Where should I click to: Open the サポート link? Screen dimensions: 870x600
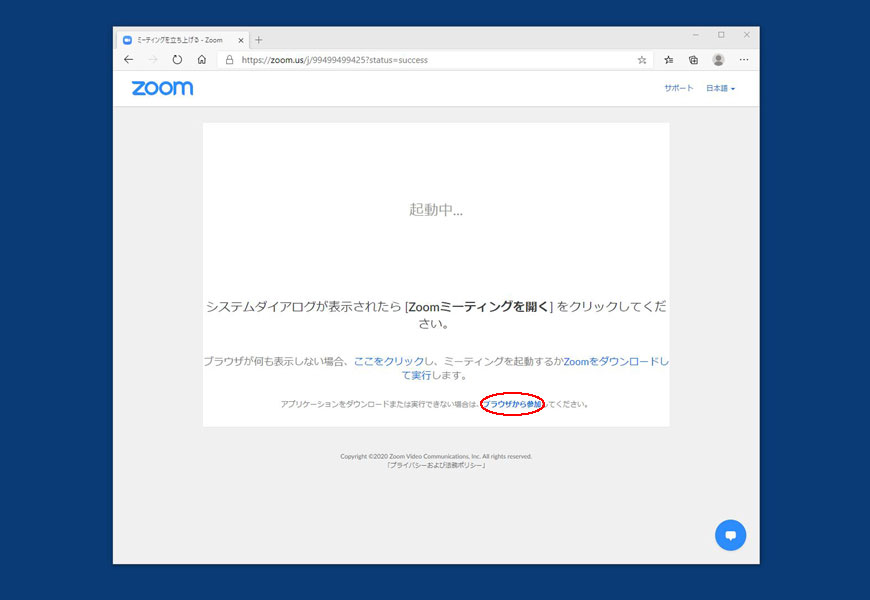(x=679, y=88)
